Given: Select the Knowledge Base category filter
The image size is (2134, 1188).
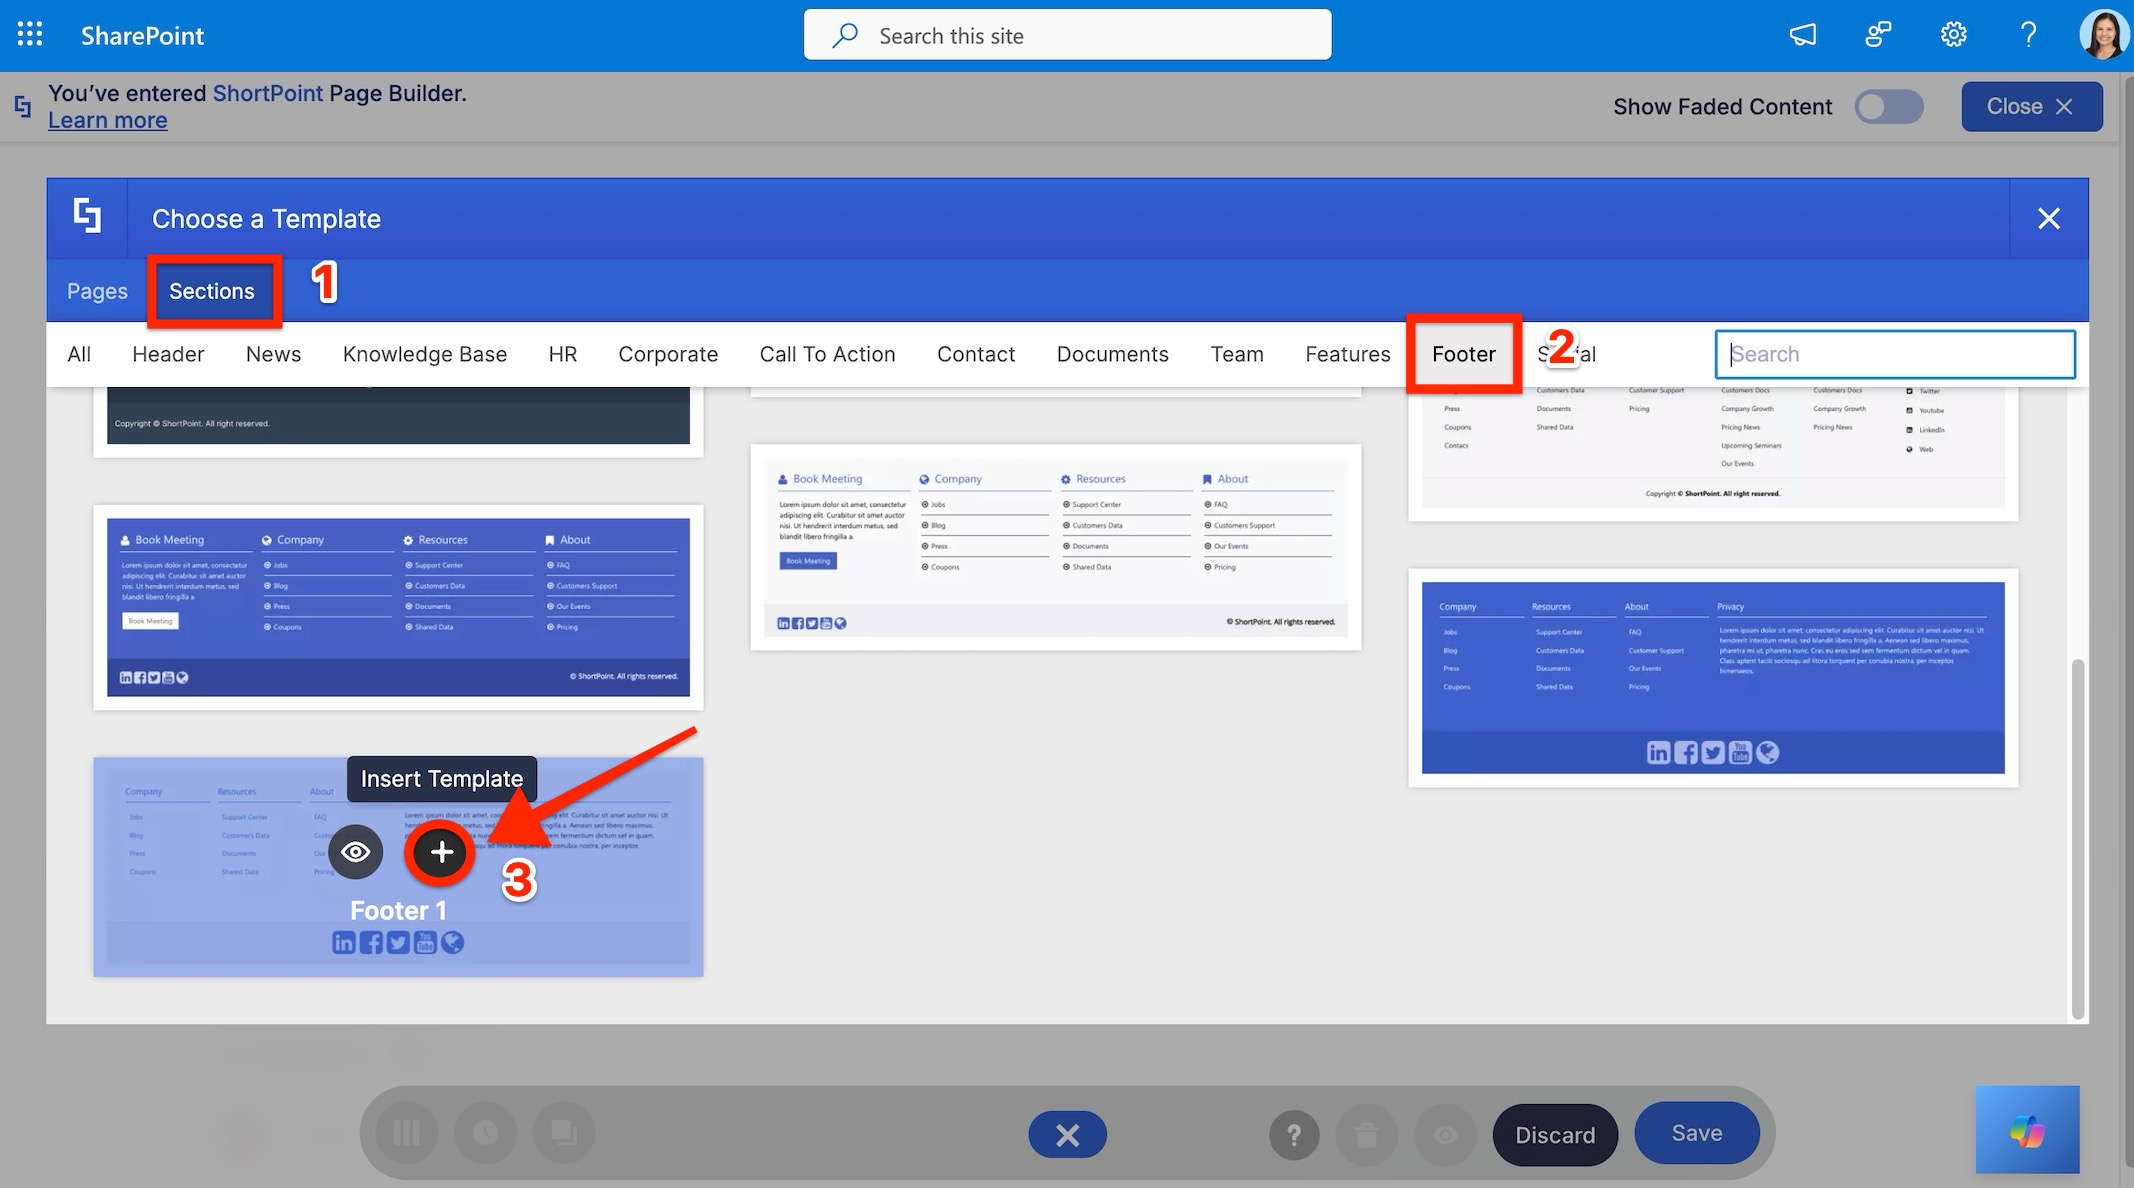Looking at the screenshot, I should pos(425,354).
